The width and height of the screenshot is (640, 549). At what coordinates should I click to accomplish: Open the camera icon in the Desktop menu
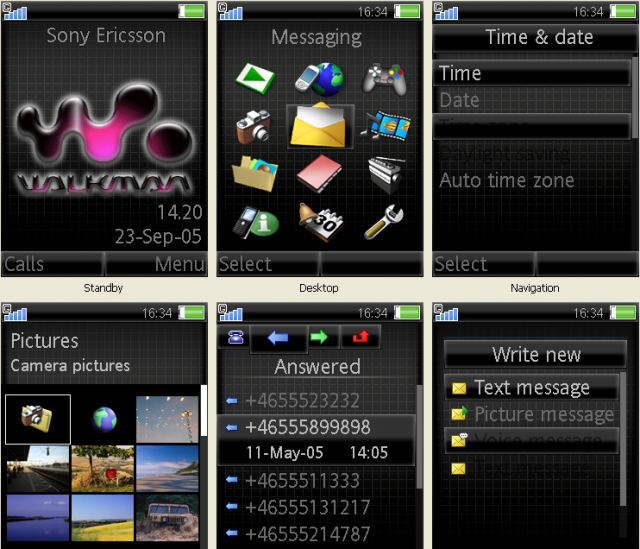[x=253, y=127]
